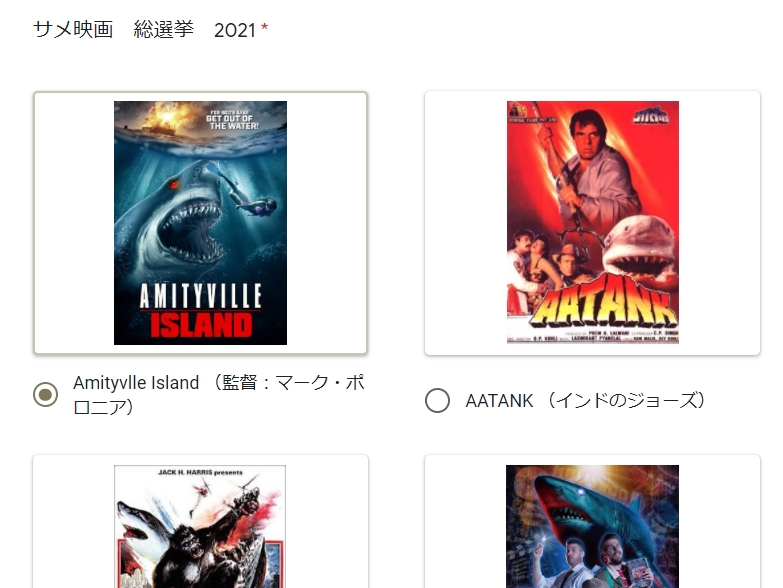Image resolution: width=783 pixels, height=588 pixels.
Task: Open the Jack H. Harris presents poster
Action: tap(200, 526)
